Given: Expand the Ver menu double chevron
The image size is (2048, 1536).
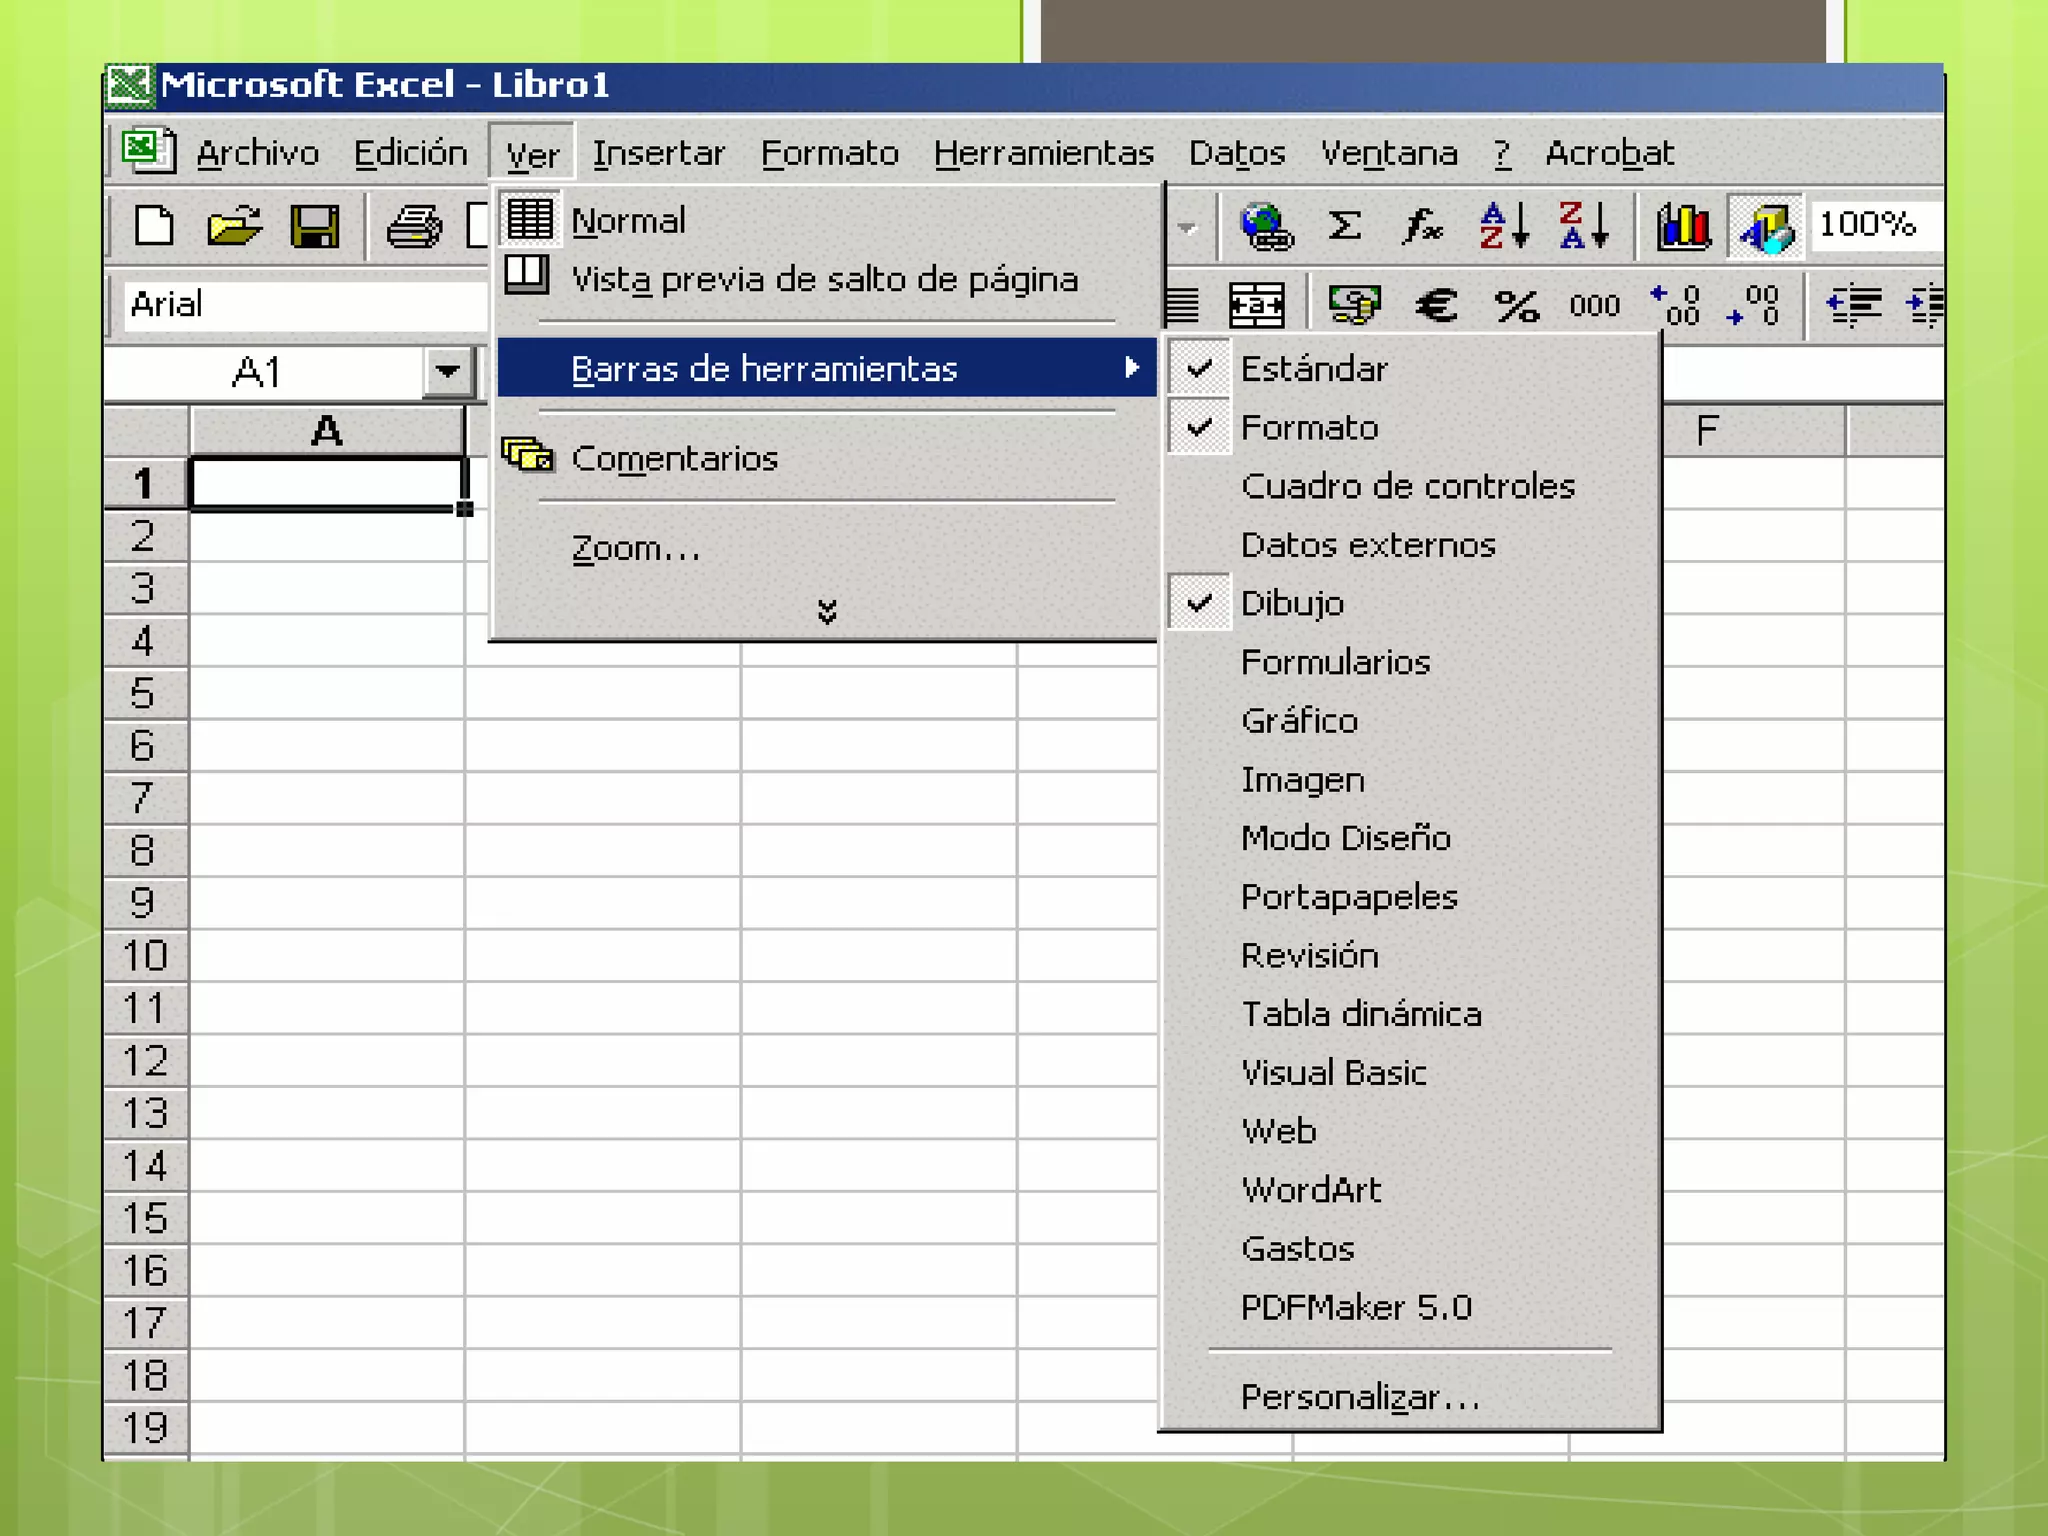Looking at the screenshot, I should pos(826,611).
